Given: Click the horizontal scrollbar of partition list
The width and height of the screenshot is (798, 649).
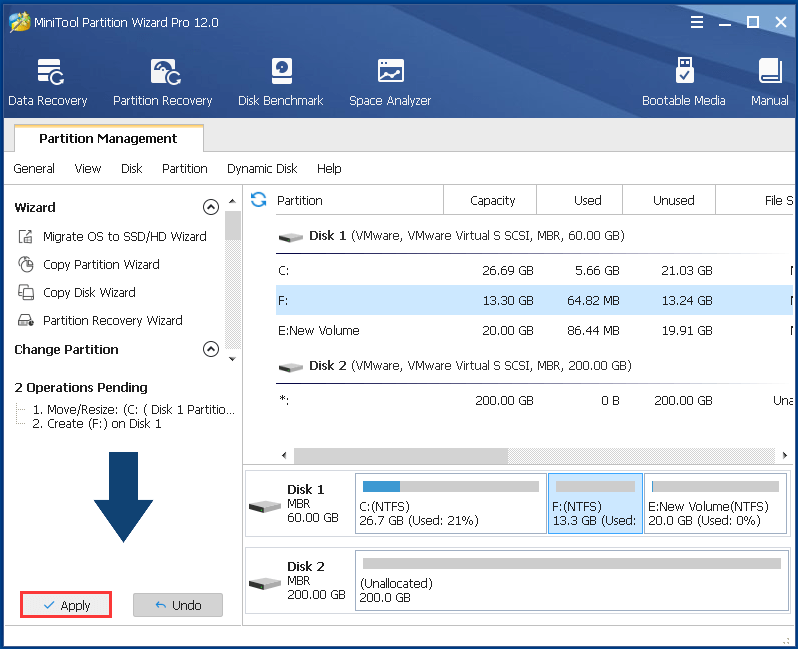Looking at the screenshot, I should tap(401, 456).
